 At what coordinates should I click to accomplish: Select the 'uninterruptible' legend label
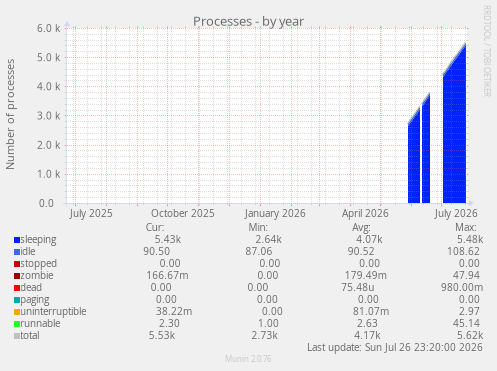53,312
